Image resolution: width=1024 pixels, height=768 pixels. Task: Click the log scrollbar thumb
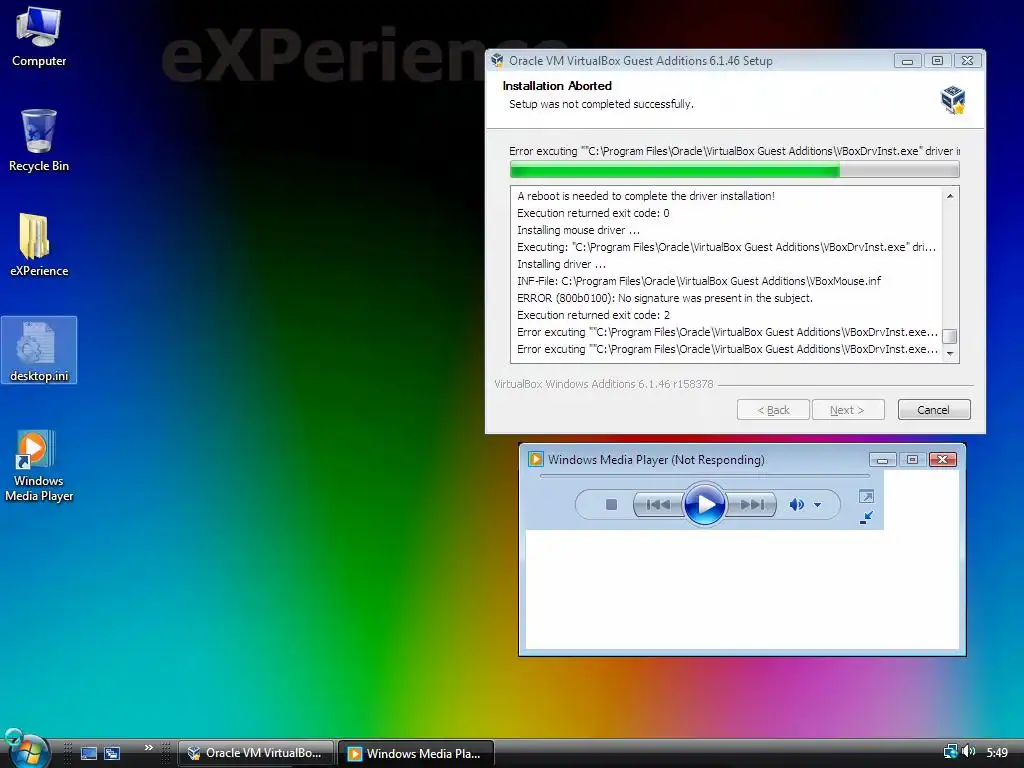point(950,336)
